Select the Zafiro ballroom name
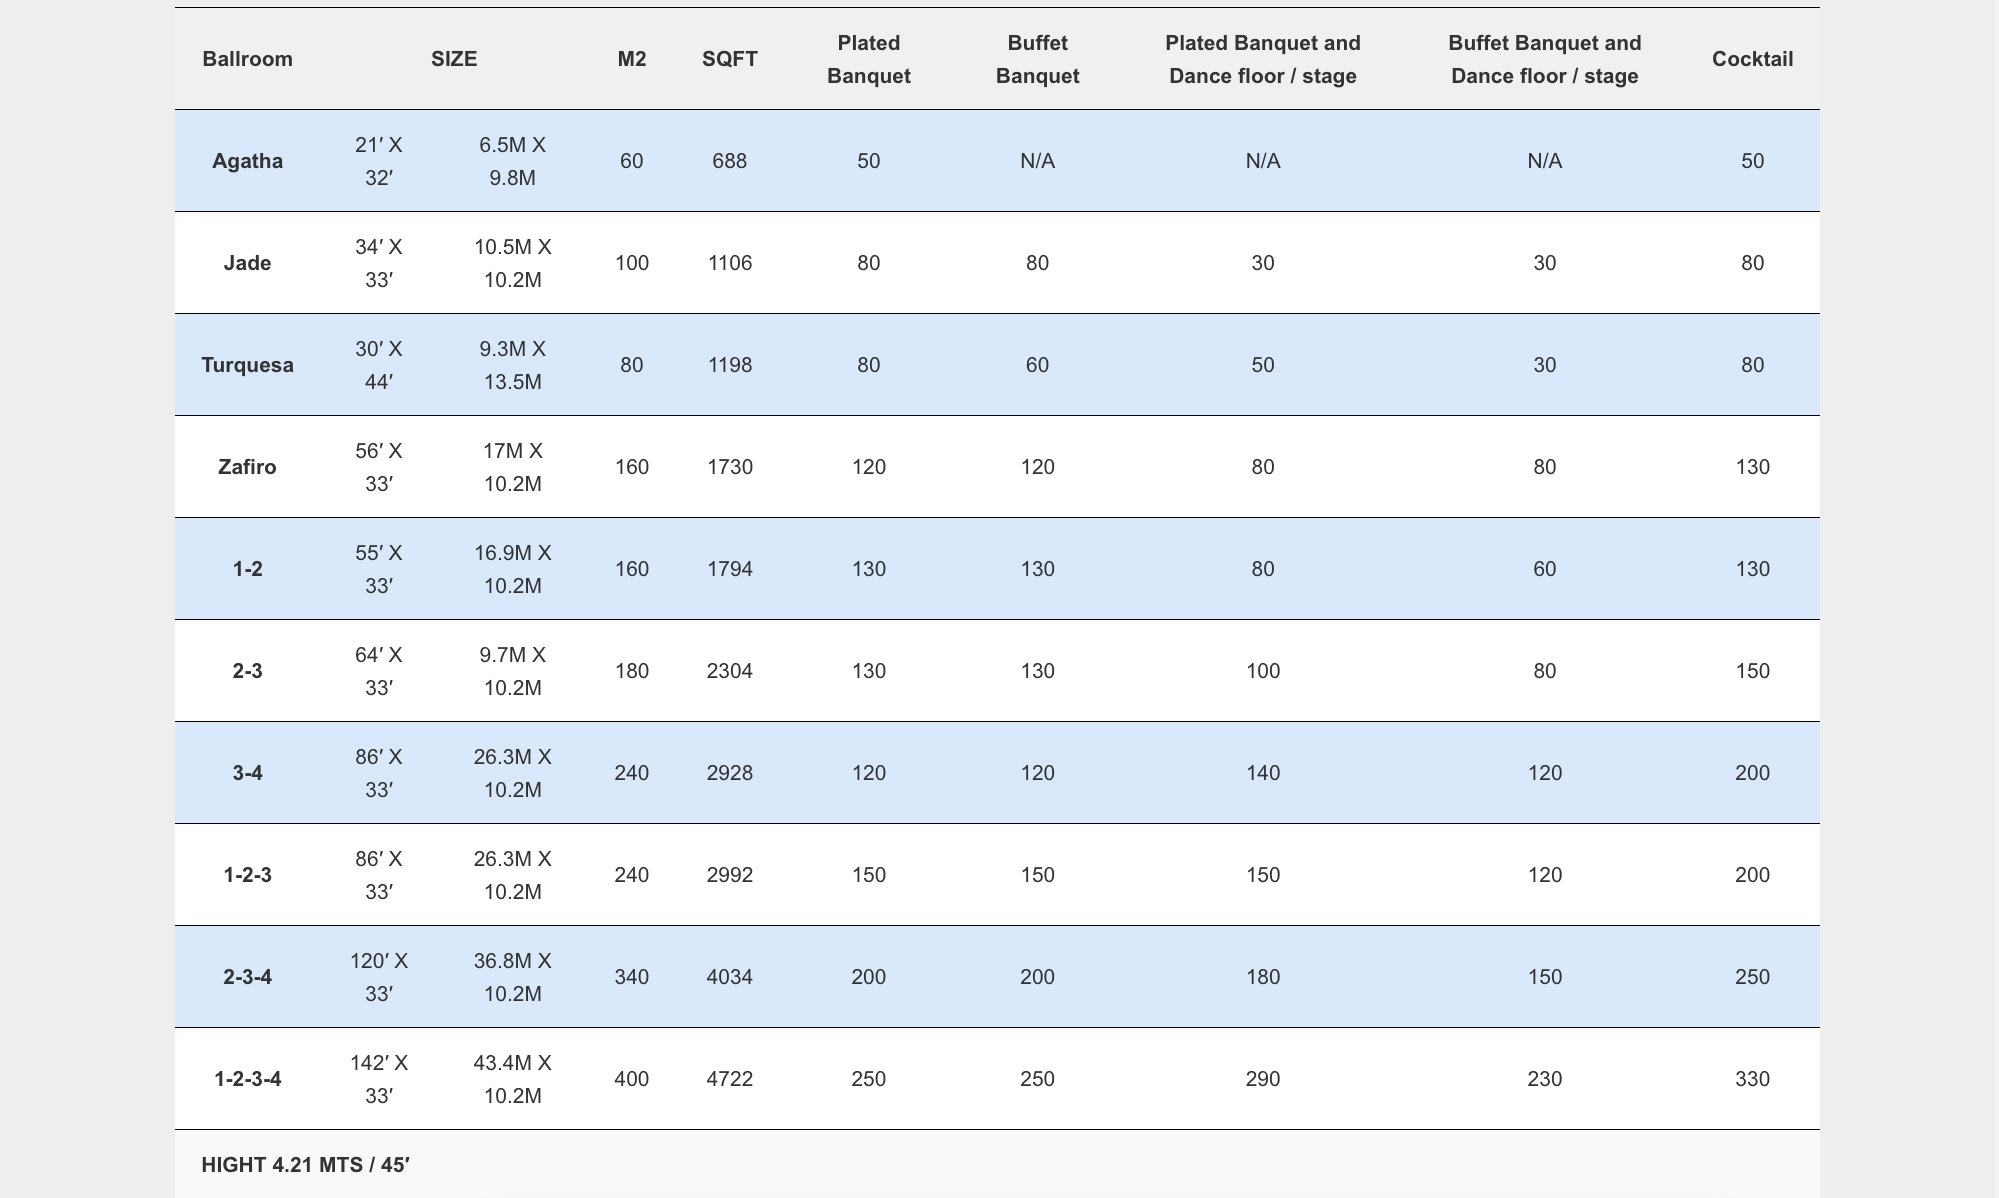The image size is (1999, 1198). [x=247, y=467]
